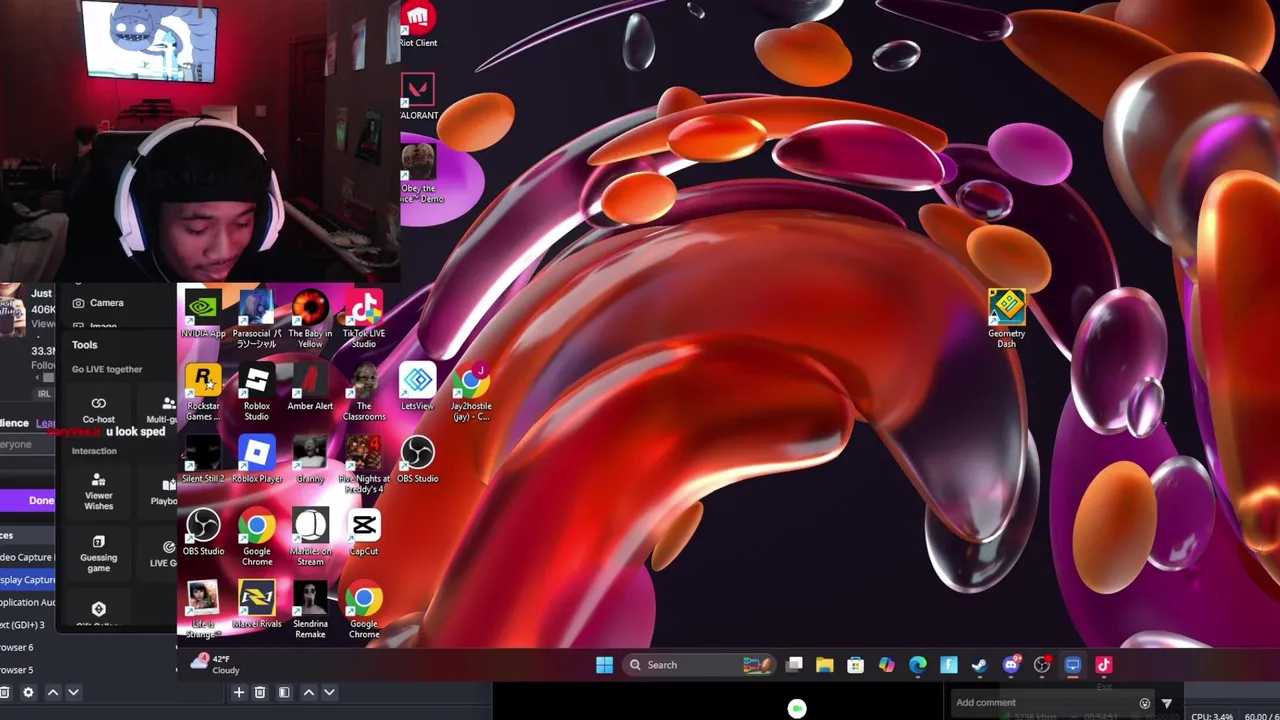Open Copilot from the taskbar
Screen dimensions: 1280x720
(x=887, y=665)
